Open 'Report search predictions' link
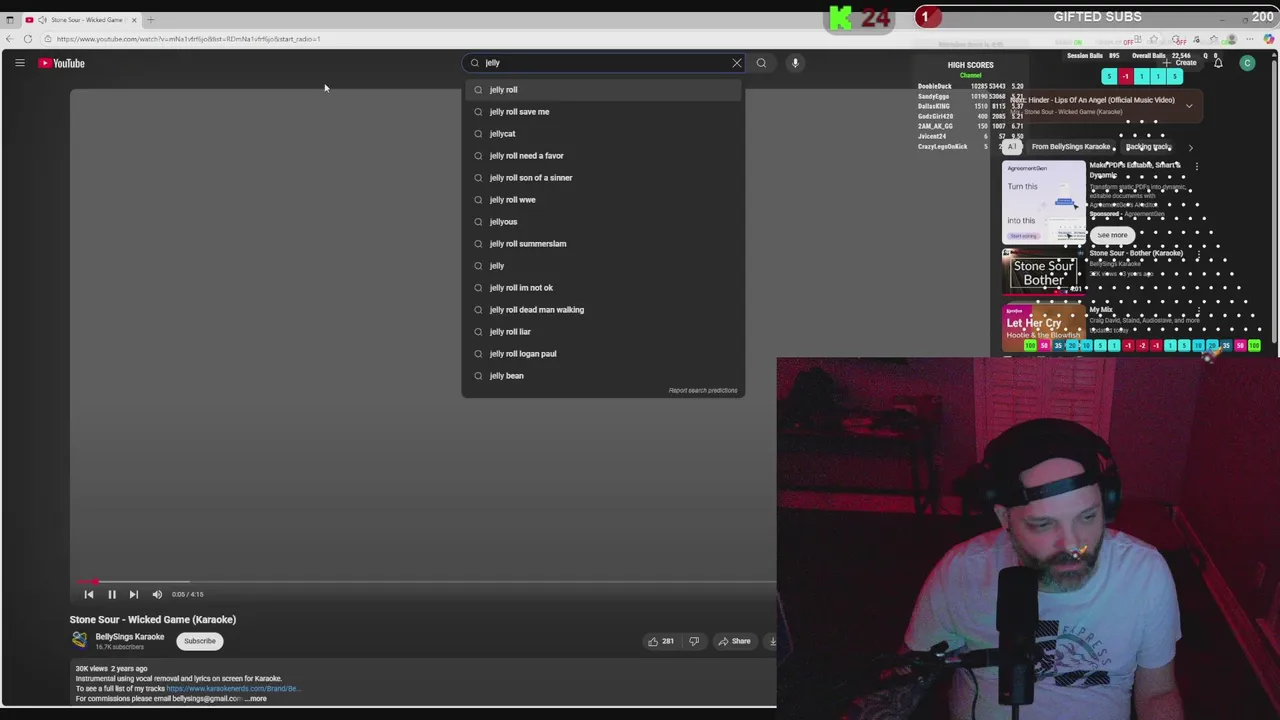The image size is (1280, 720). 702,390
